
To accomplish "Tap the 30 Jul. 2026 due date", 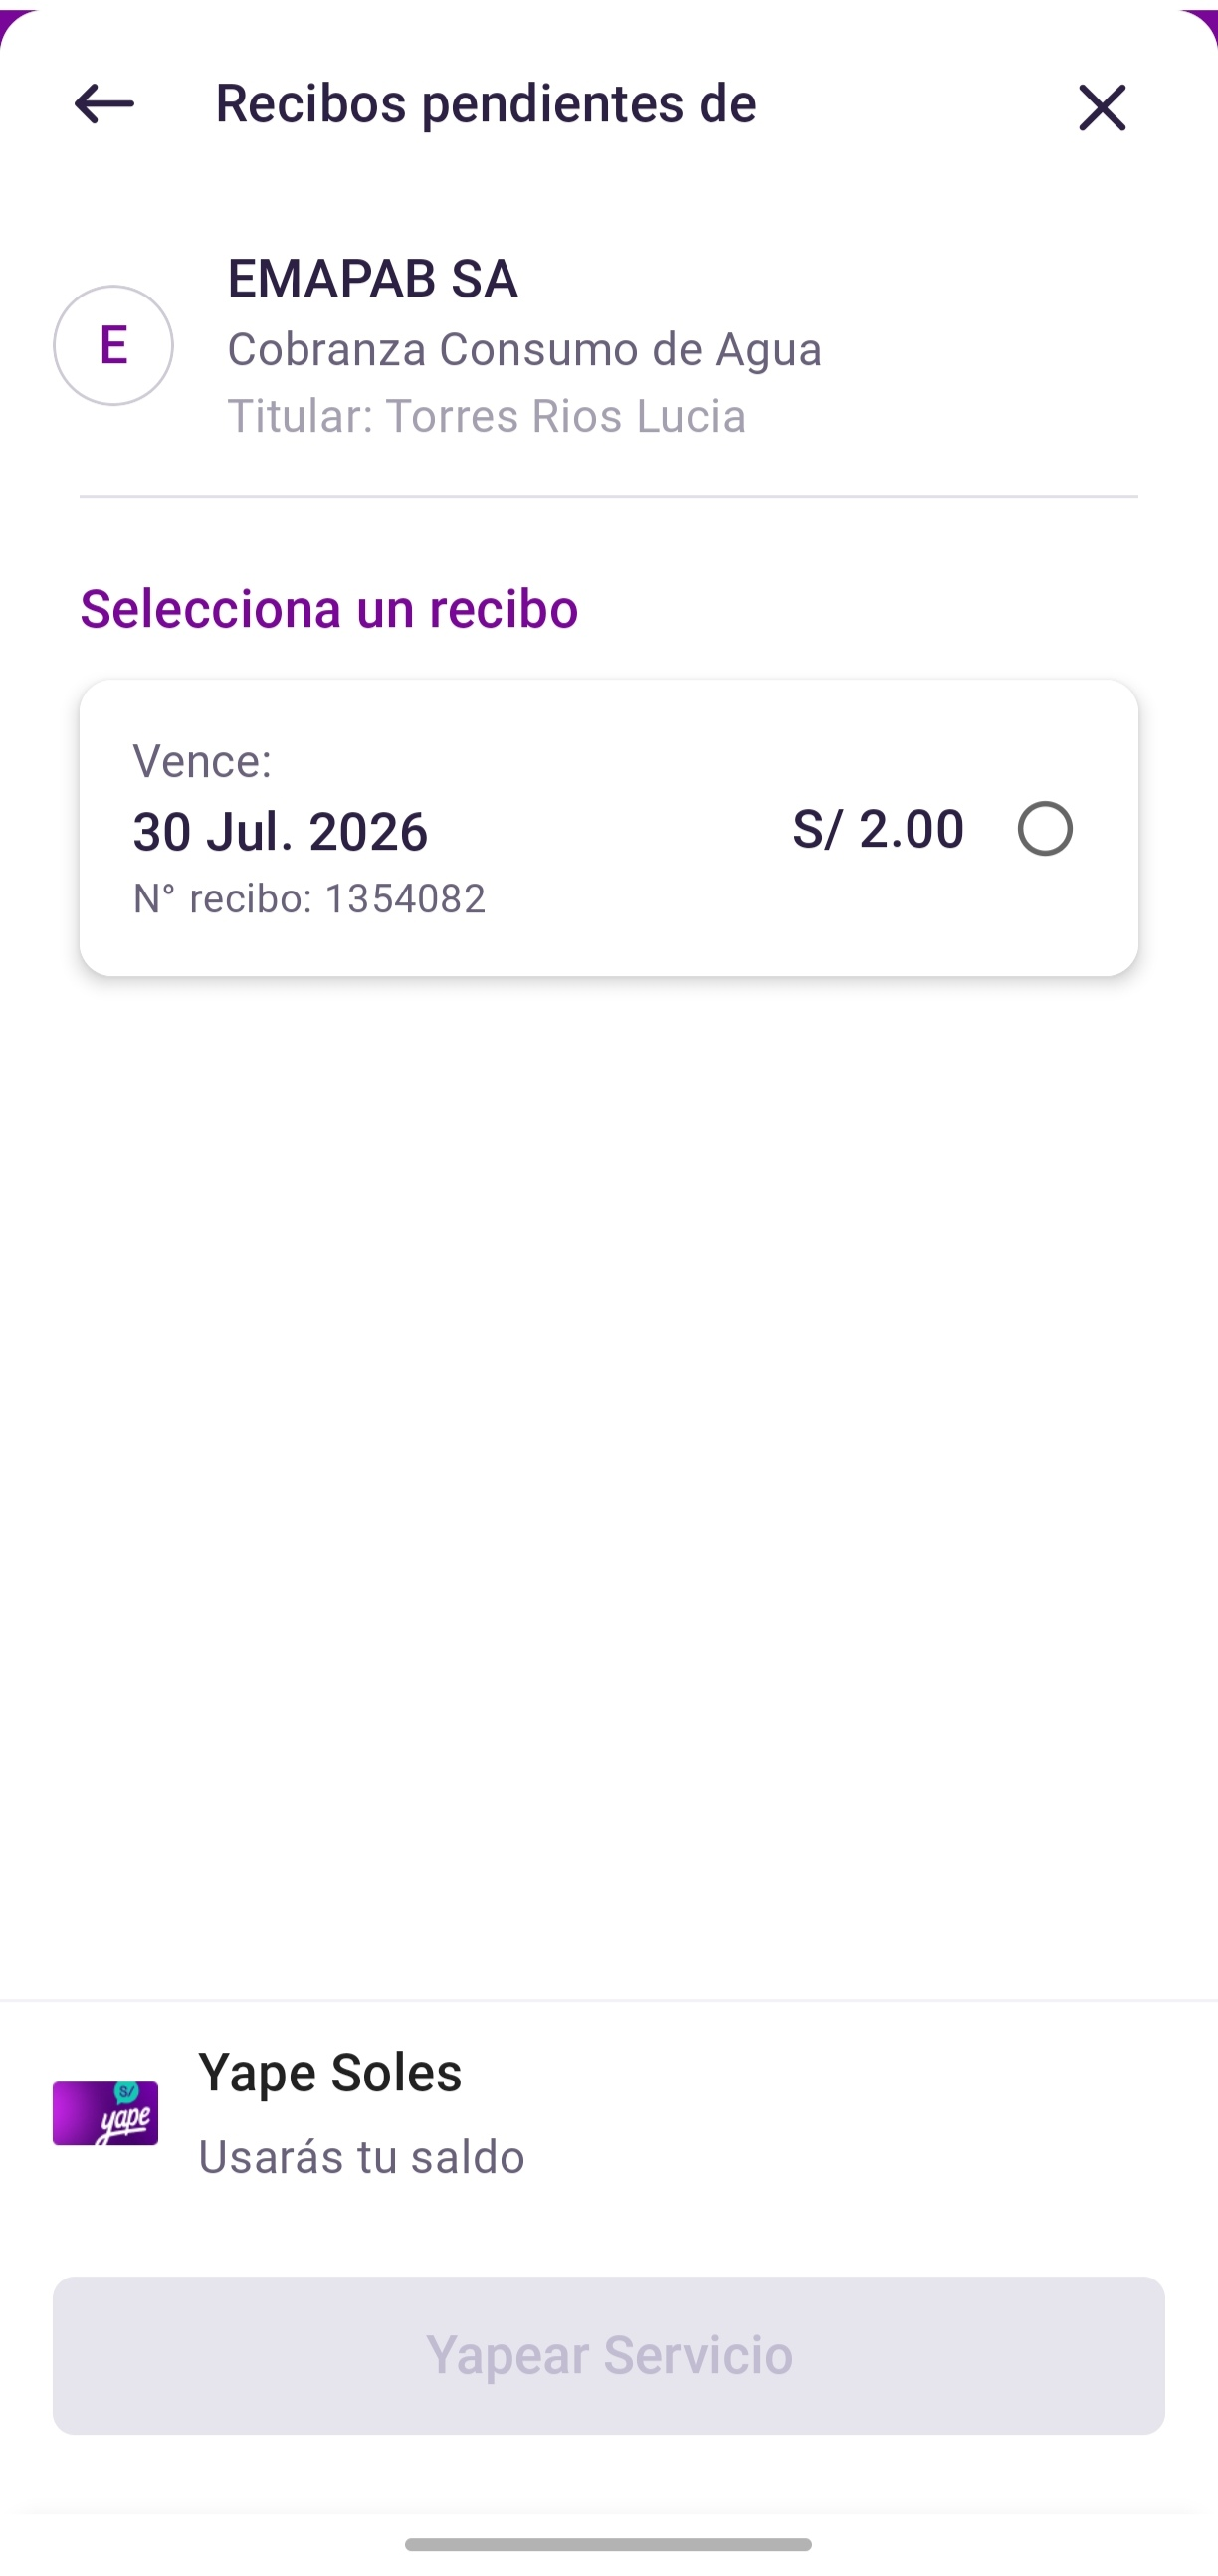I will point(281,831).
